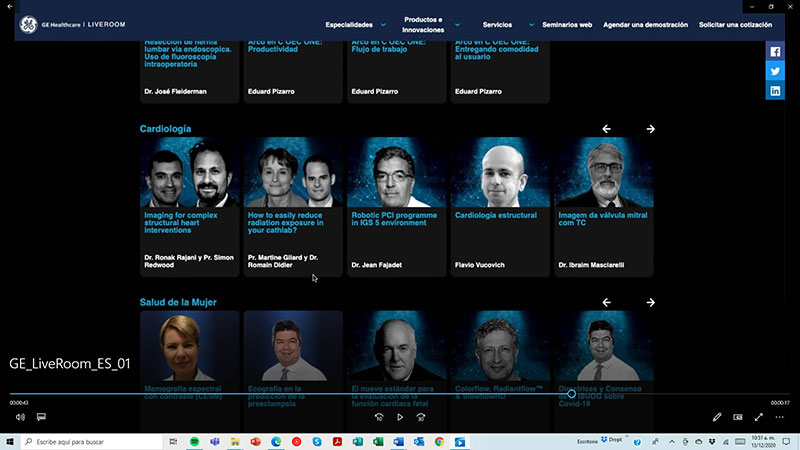Open Skype from the taskbar
800x450 pixels.
tap(317, 442)
